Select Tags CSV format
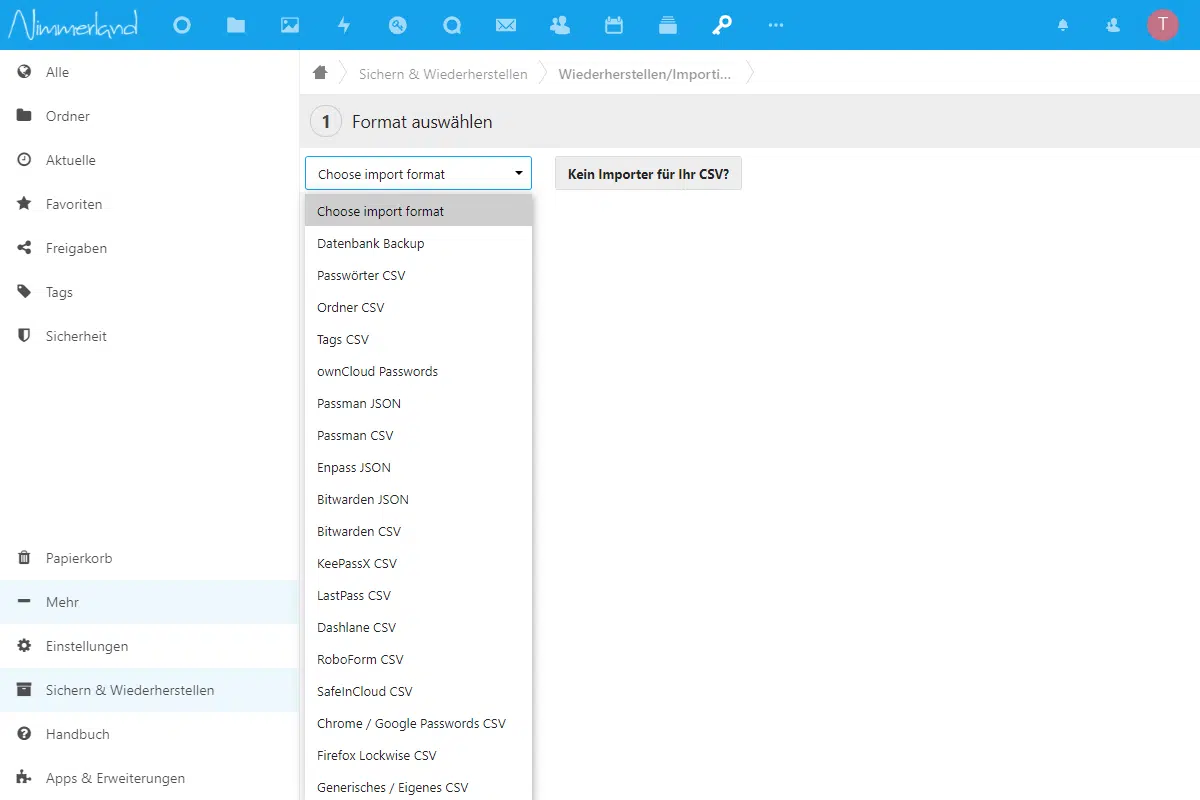The image size is (1200, 800). click(418, 339)
